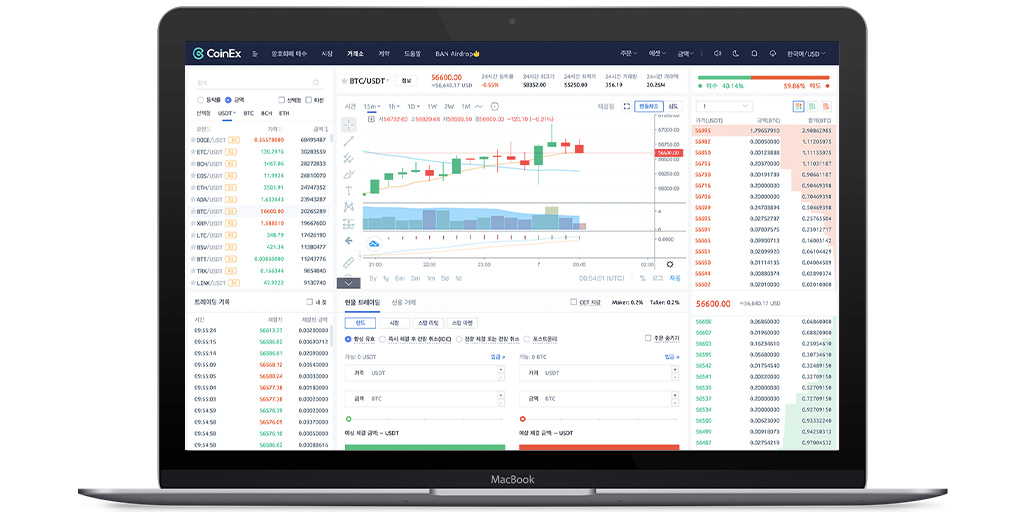1024x512 pixels.
Task: Click the speaker announcement icon in header
Action: coord(717,54)
